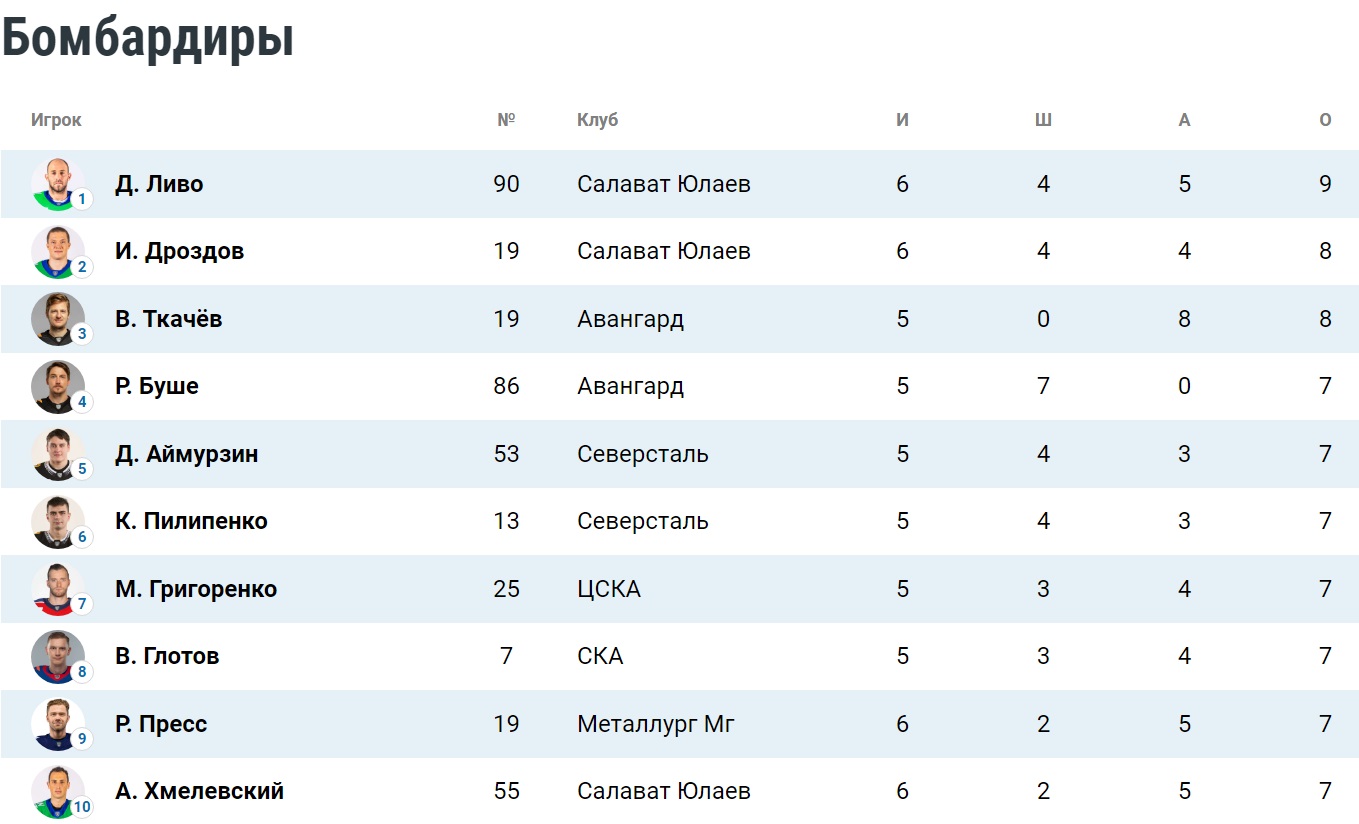Open Д. Ливо player avatar photo
This screenshot has width=1359, height=824.
click(58, 184)
